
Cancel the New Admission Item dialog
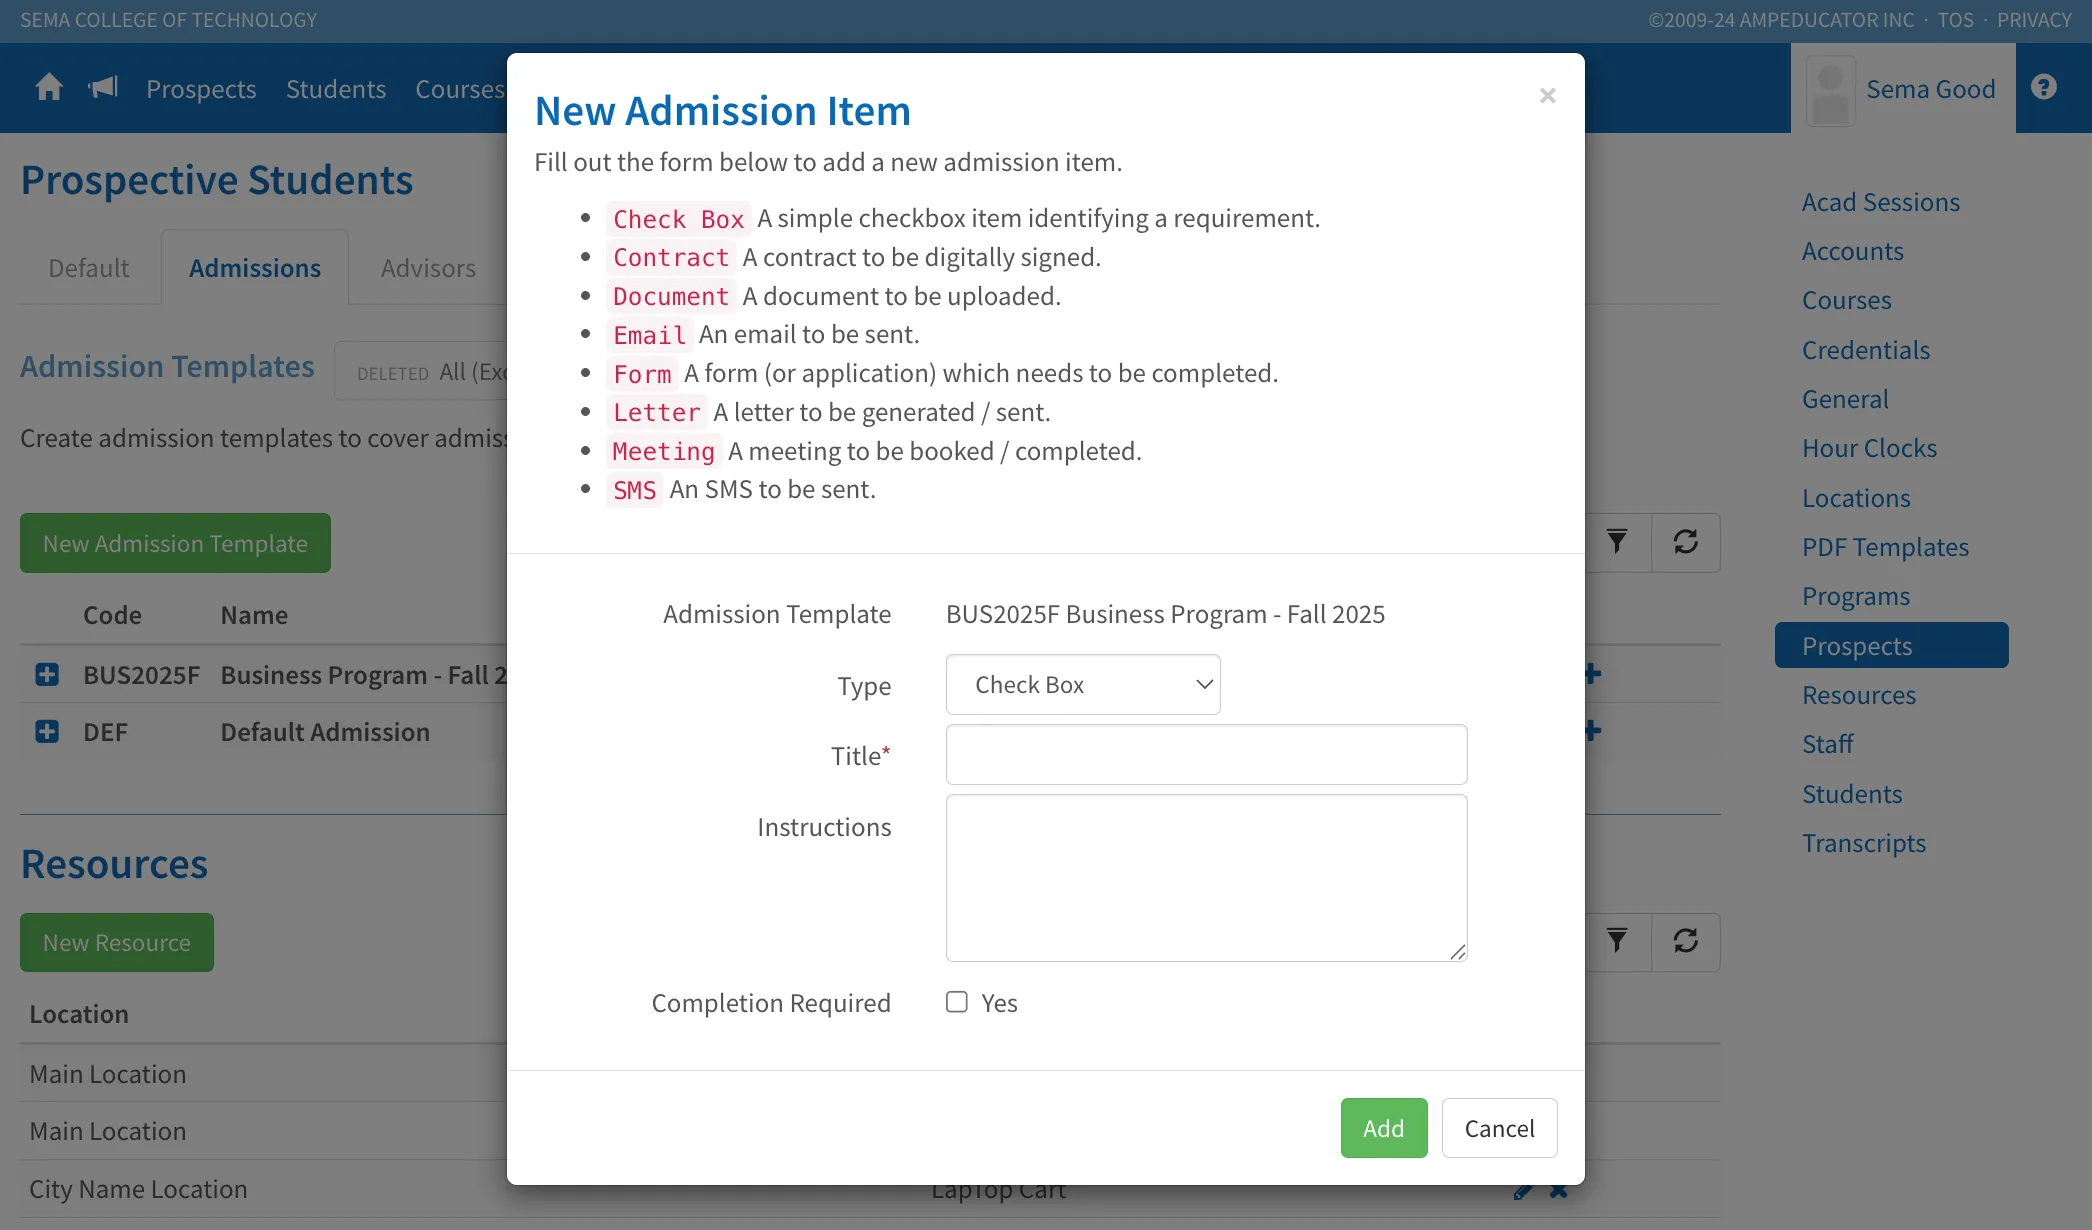[x=1499, y=1128]
